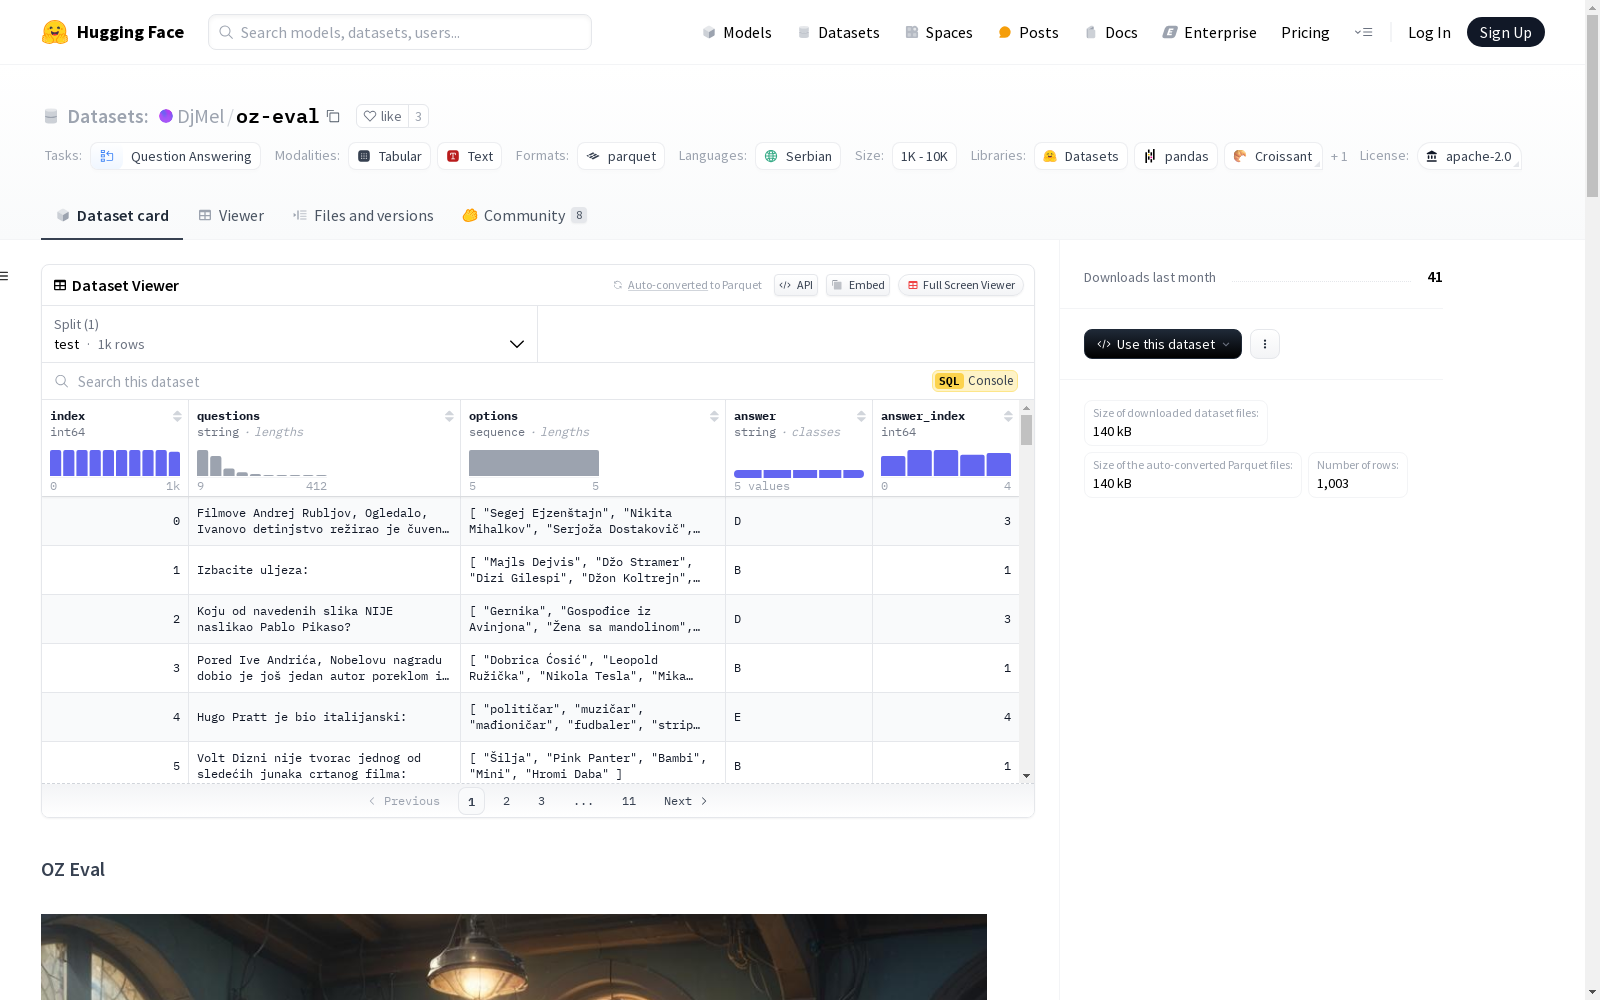Filter by Question Answering task tag
This screenshot has width=1600, height=1000.
pyautogui.click(x=175, y=156)
